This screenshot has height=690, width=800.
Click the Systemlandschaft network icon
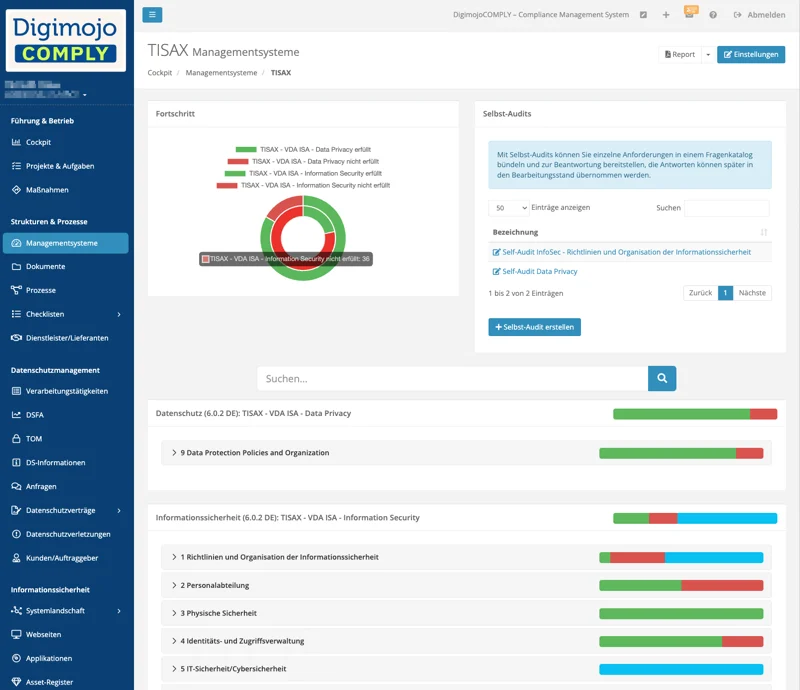click(16, 610)
